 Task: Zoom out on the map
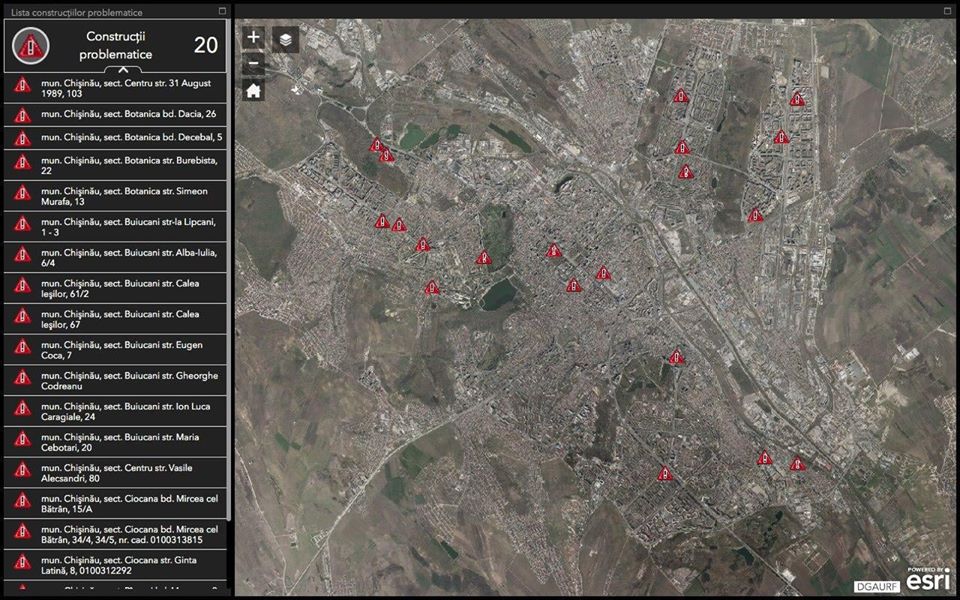254,63
